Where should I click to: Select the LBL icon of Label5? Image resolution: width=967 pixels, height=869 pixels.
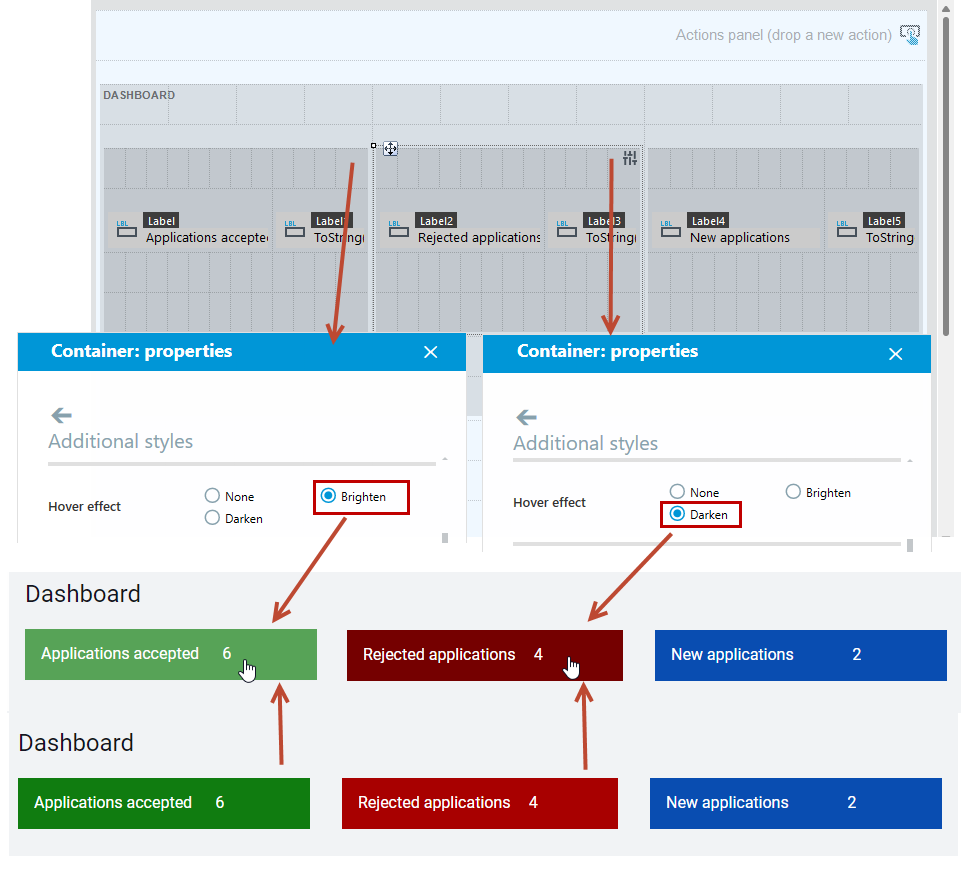pyautogui.click(x=847, y=229)
